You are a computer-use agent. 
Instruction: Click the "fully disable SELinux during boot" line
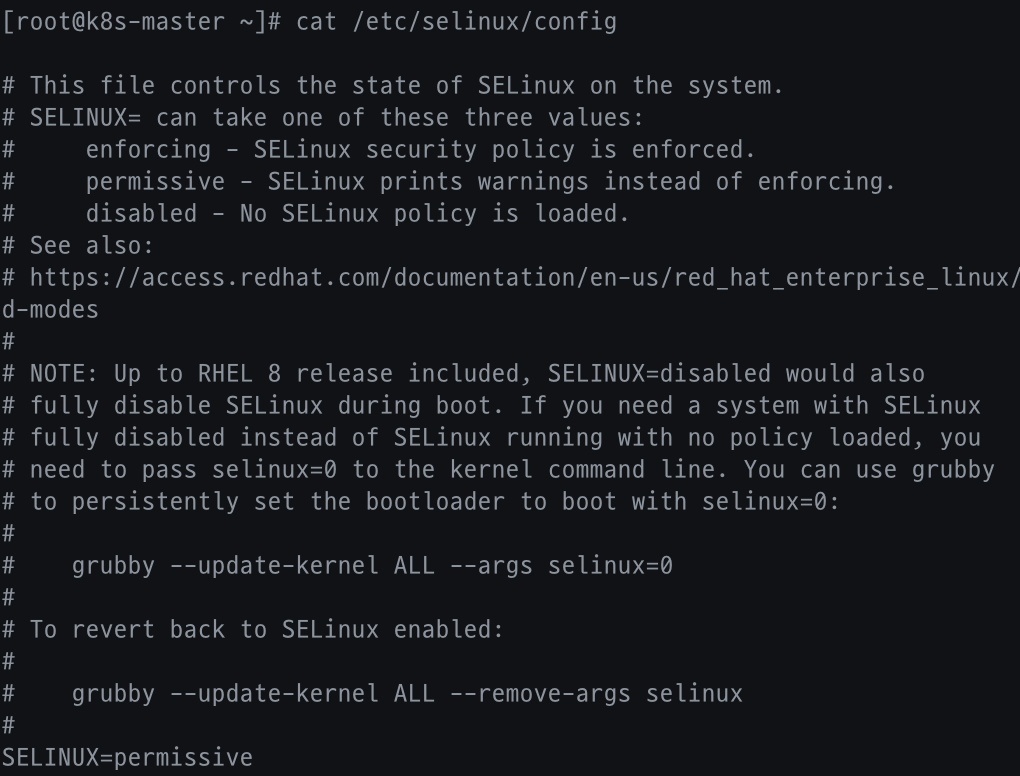coord(505,405)
